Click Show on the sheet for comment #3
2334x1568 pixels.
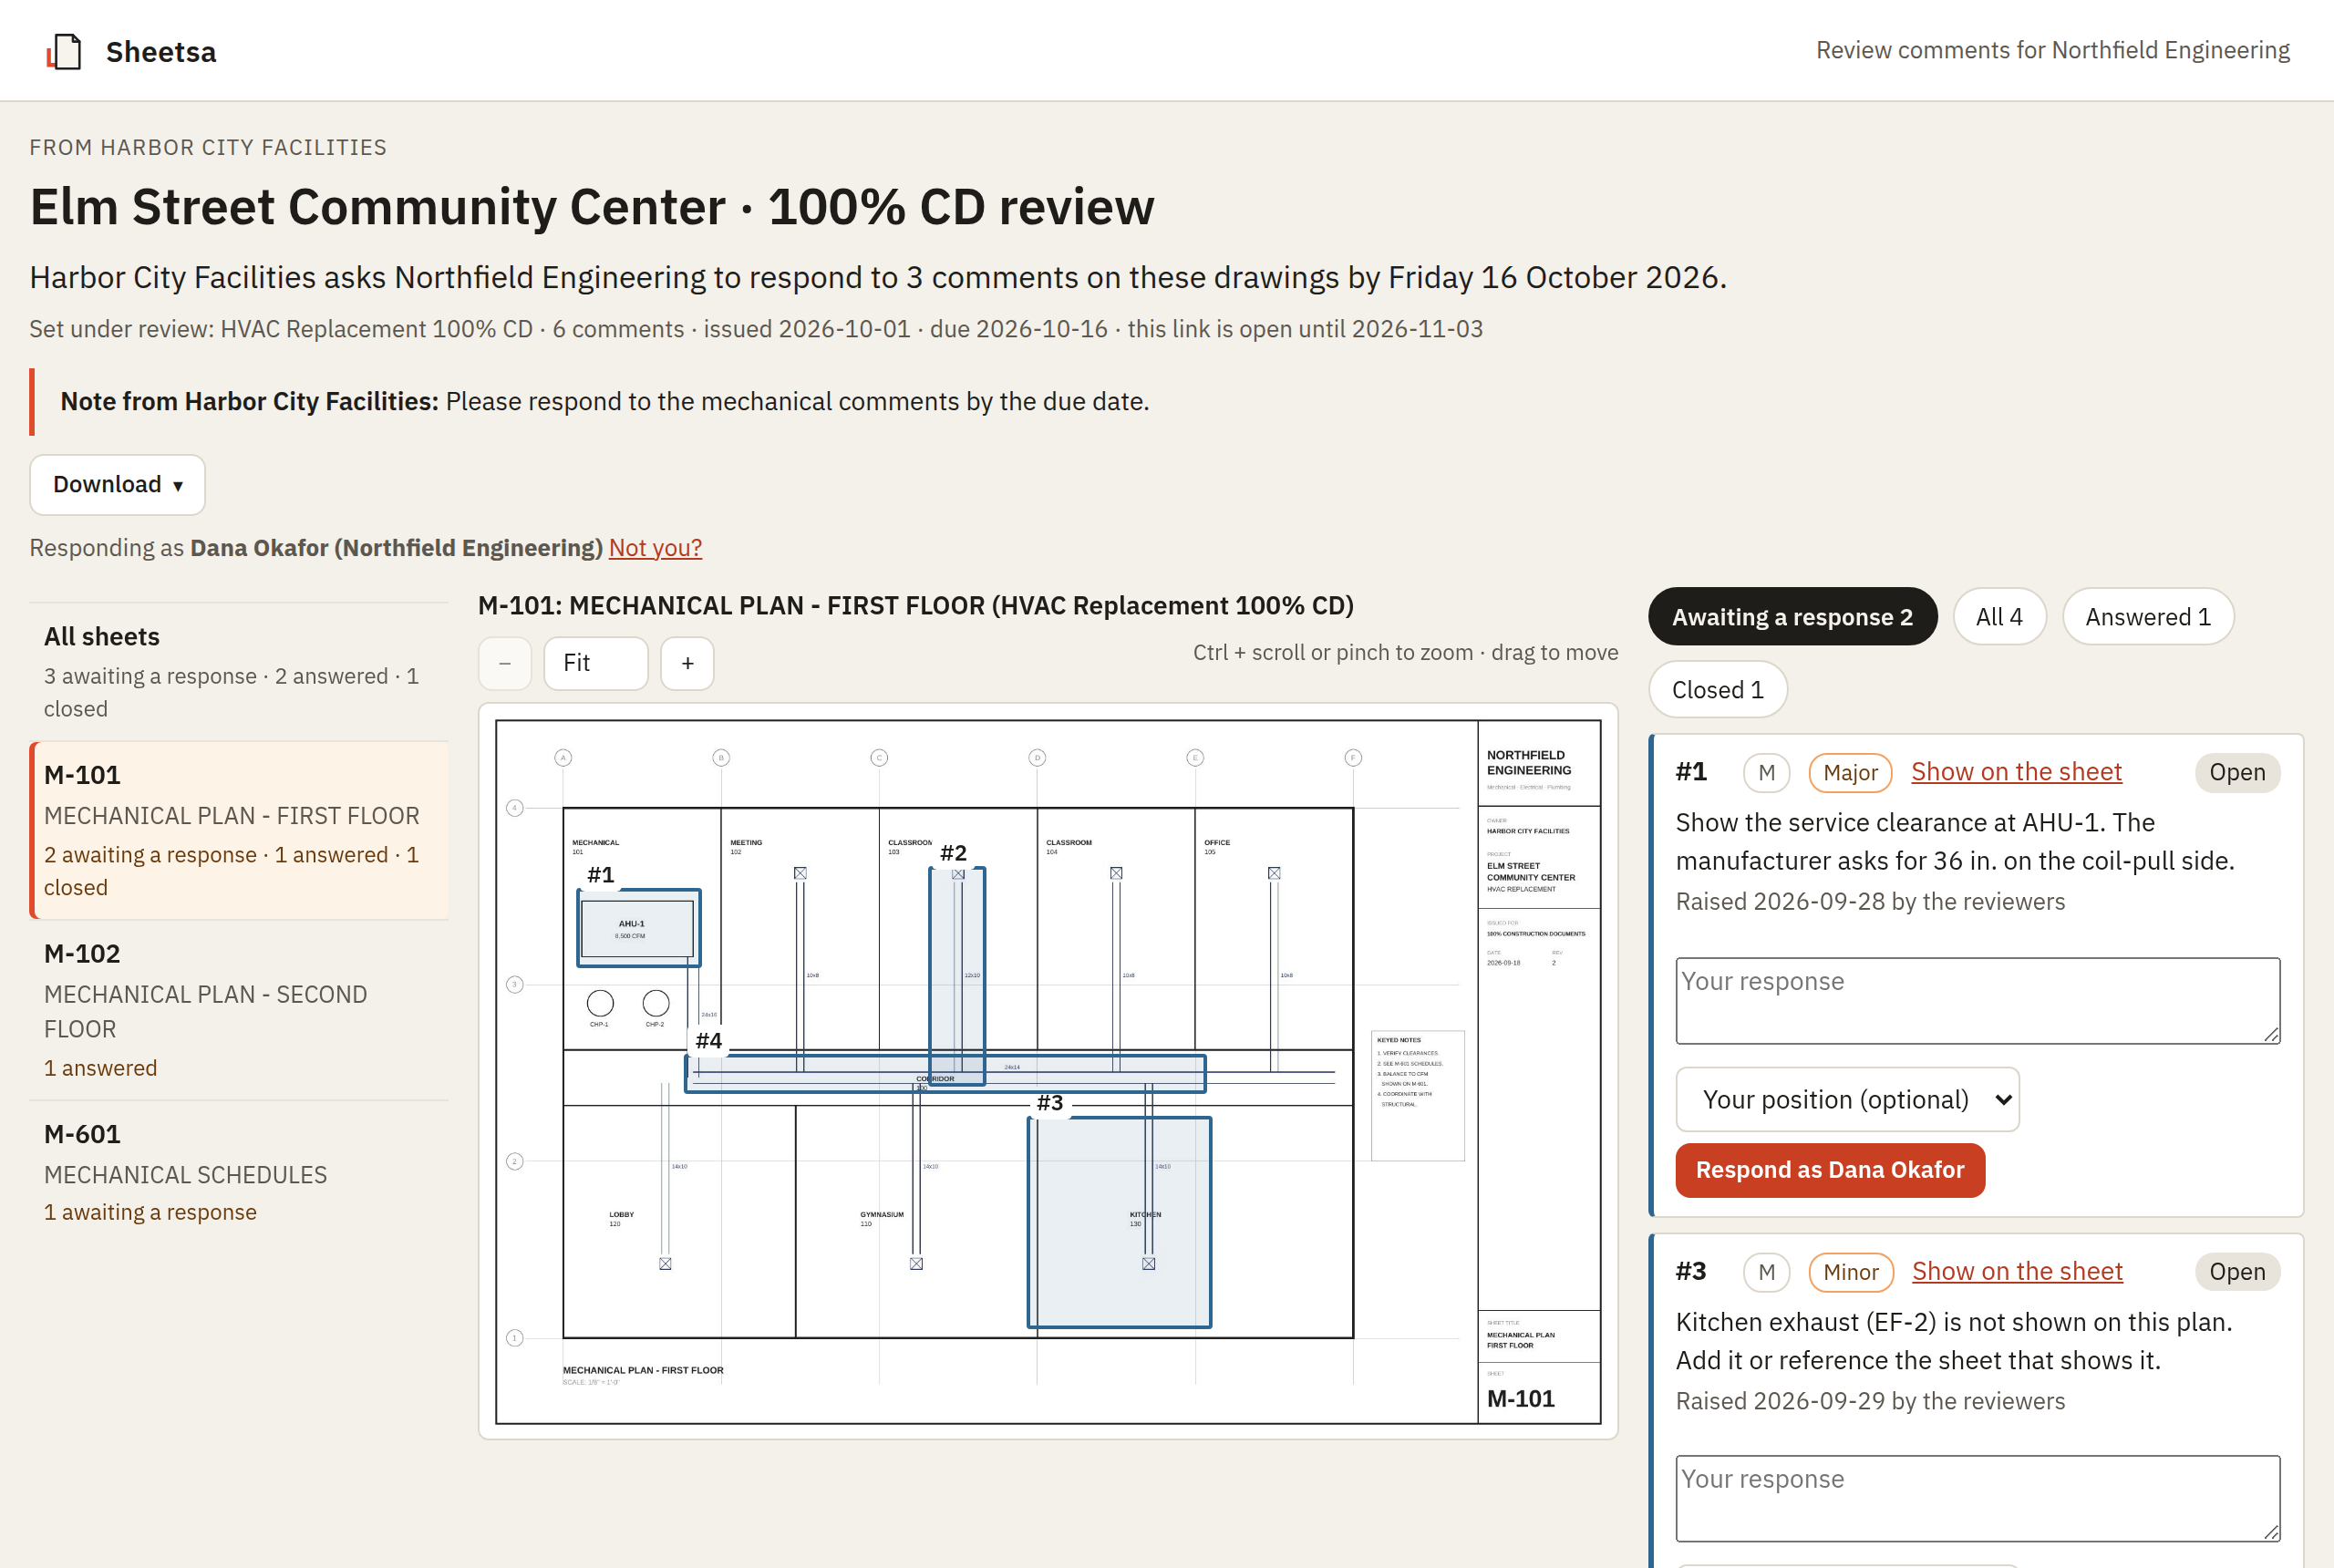[x=2017, y=1271]
